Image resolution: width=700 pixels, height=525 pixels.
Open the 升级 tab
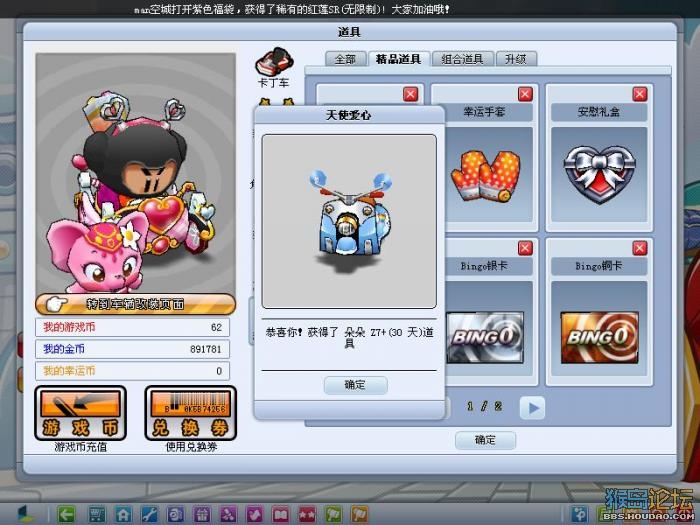516,59
